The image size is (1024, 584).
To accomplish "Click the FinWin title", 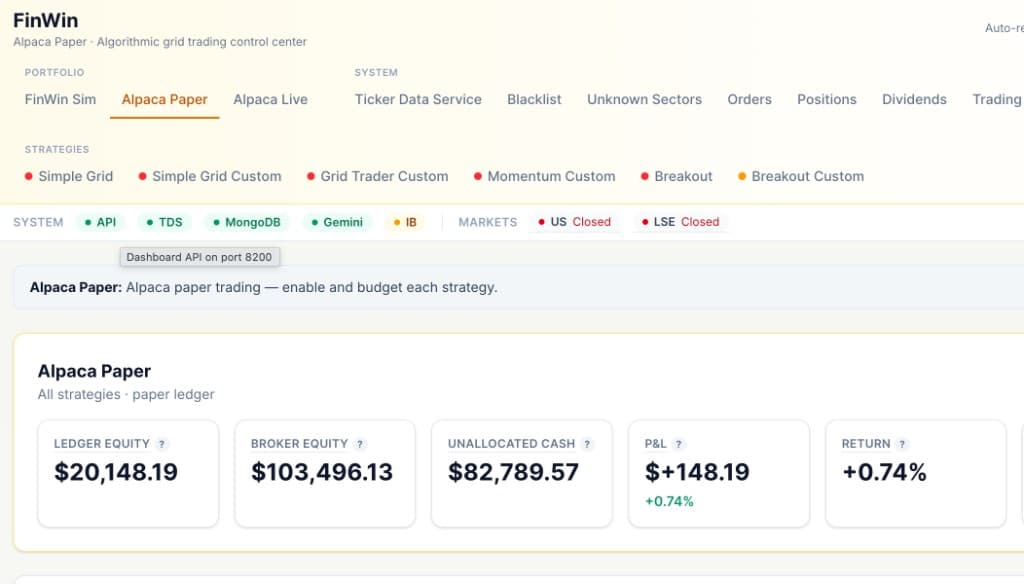I will (x=46, y=20).
